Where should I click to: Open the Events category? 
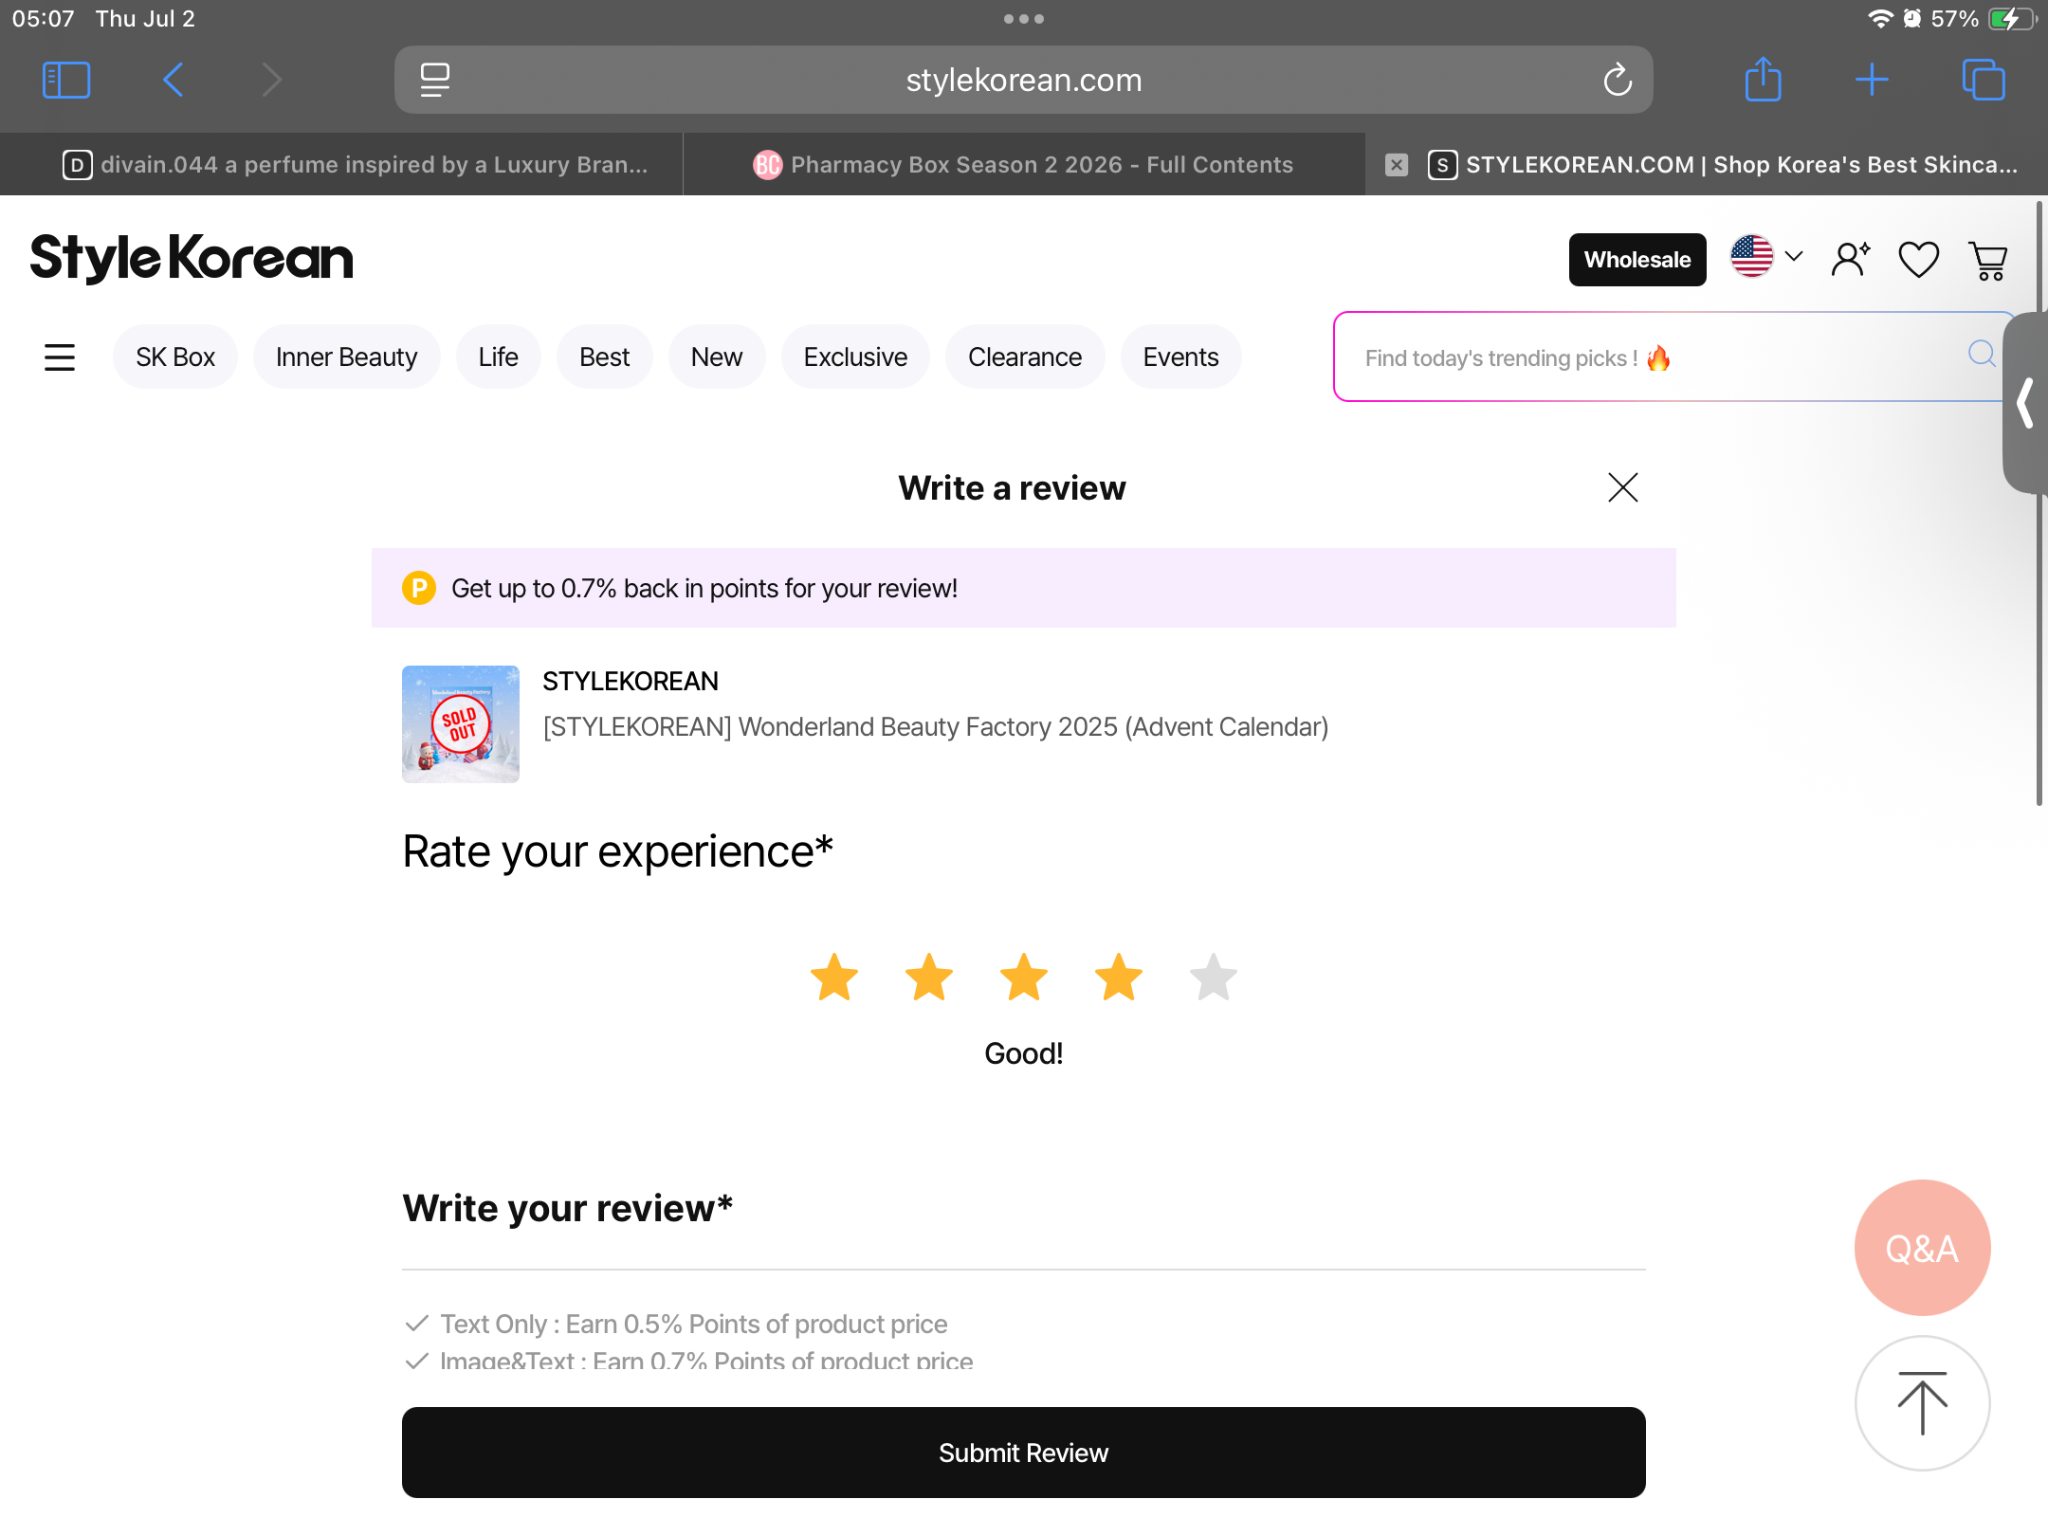[x=1180, y=357]
